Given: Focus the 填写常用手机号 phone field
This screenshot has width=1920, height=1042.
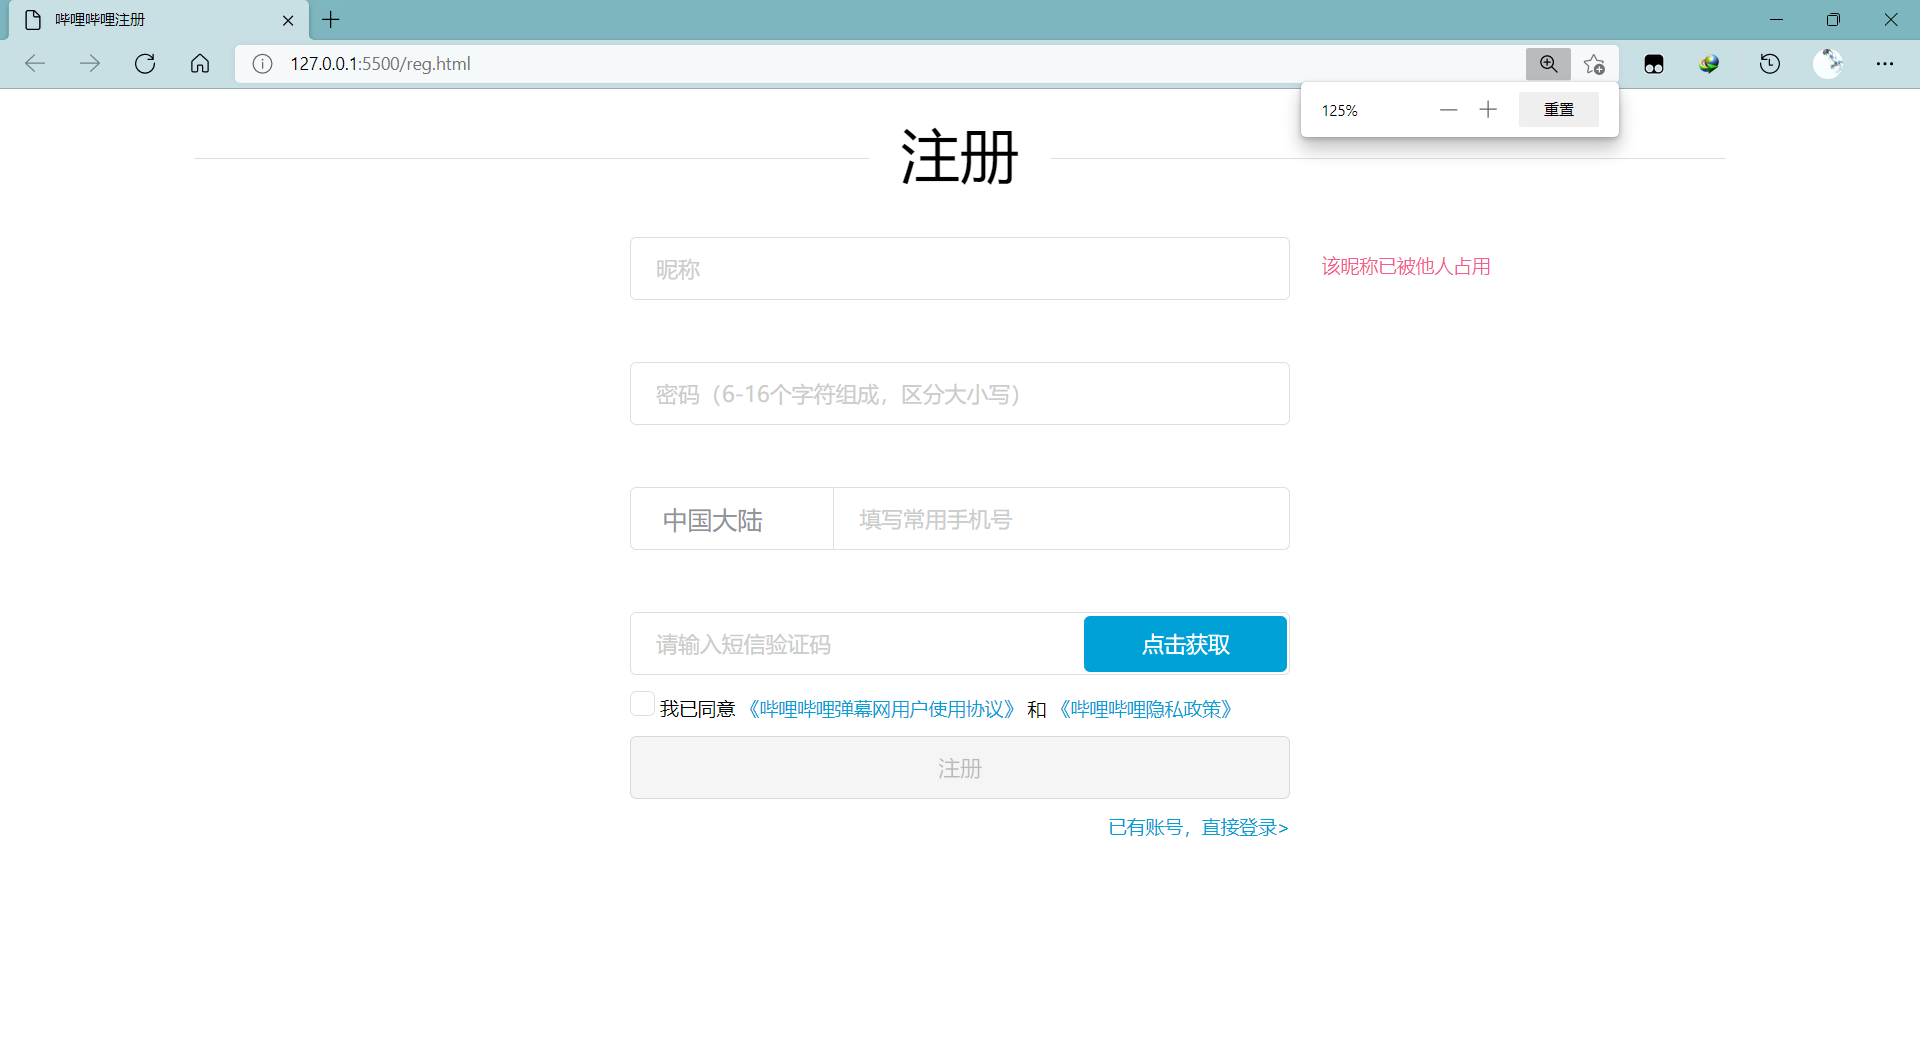Looking at the screenshot, I should (x=1061, y=519).
